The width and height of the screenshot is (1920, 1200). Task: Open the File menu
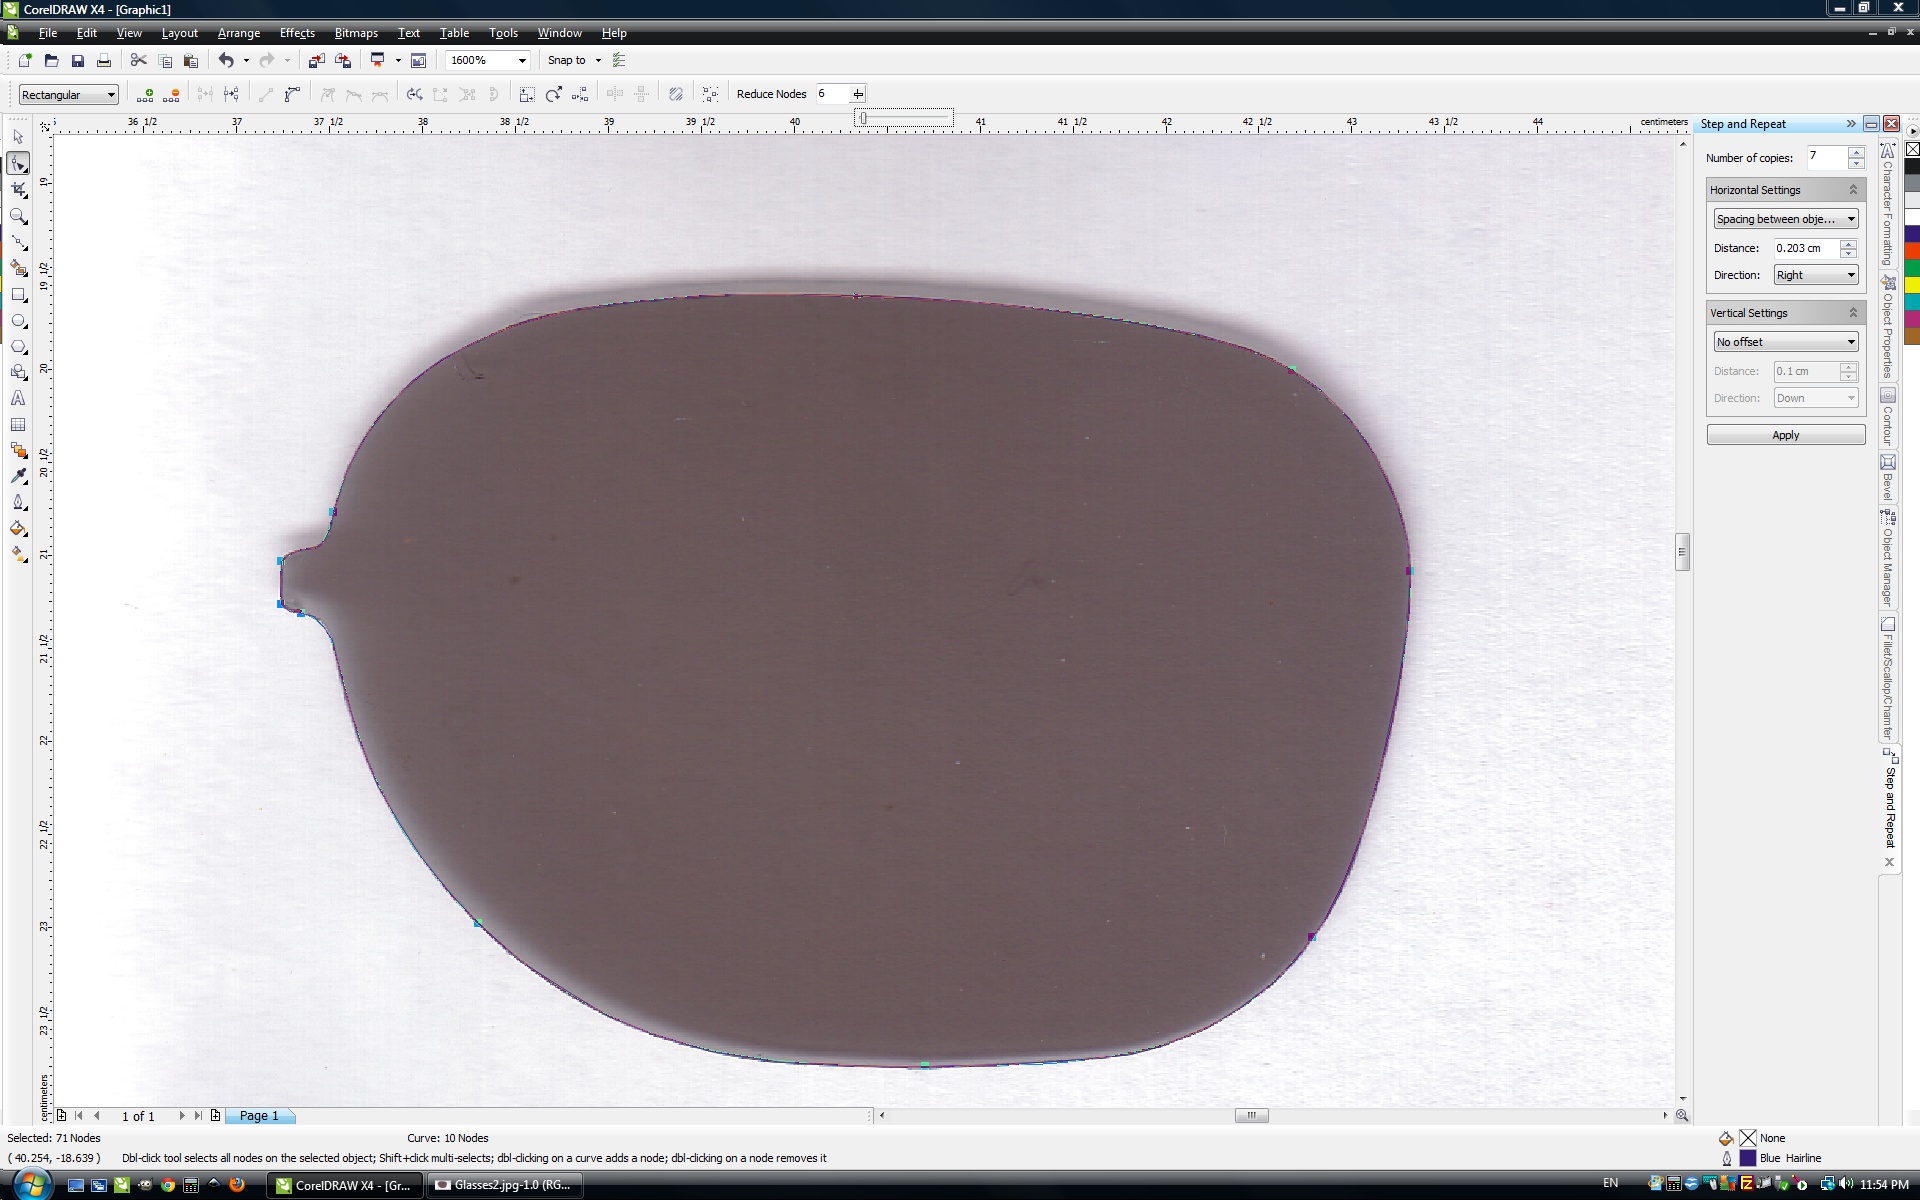tap(47, 33)
